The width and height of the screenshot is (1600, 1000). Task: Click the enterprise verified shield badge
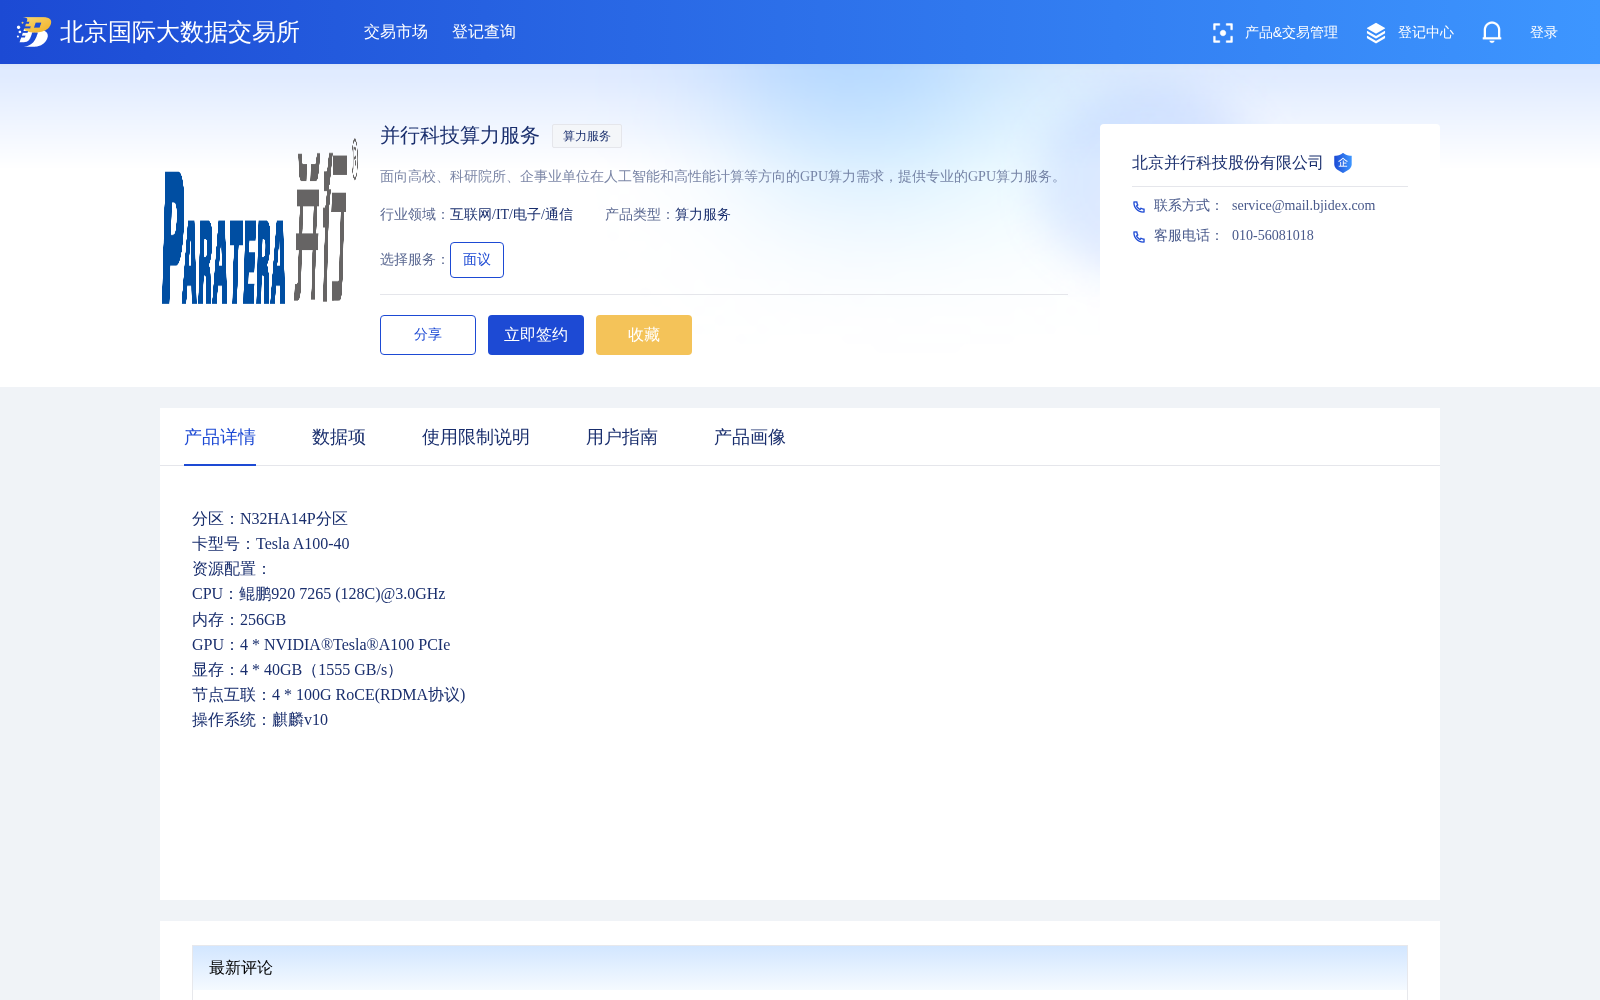[x=1343, y=163]
